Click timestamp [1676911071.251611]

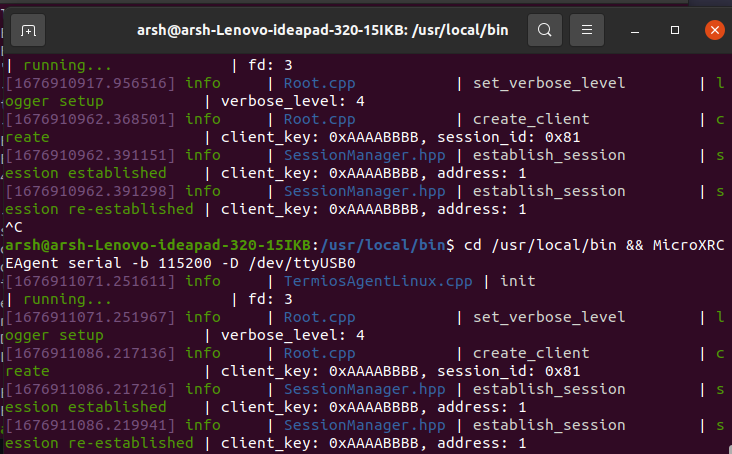tap(90, 281)
